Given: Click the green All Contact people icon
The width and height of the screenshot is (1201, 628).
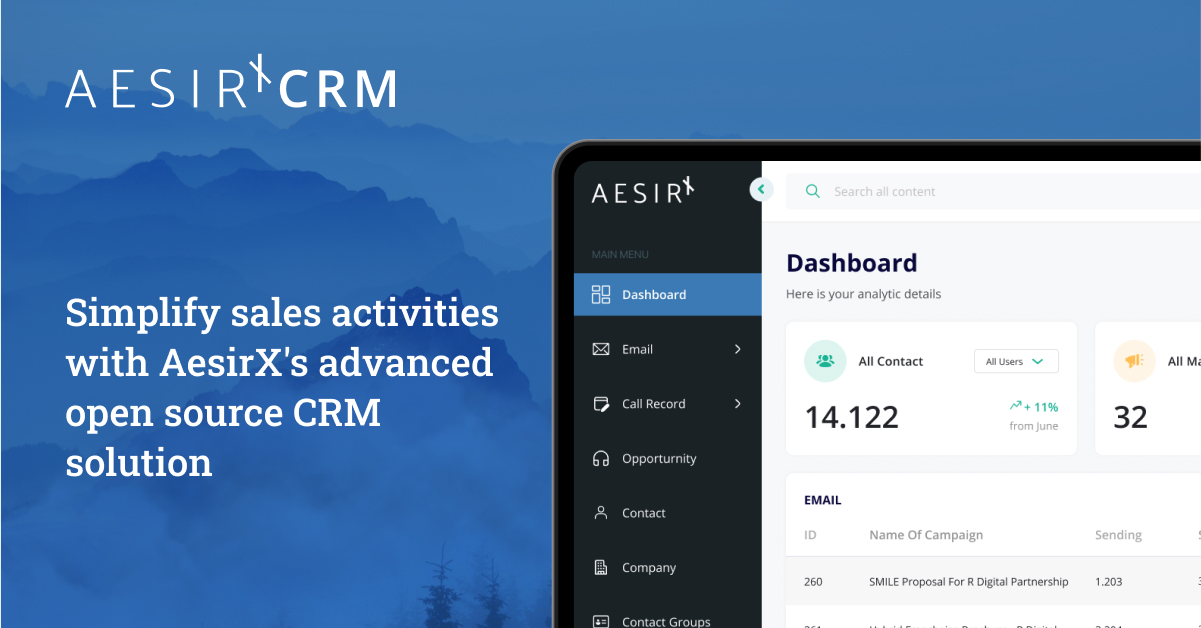Looking at the screenshot, I should point(825,361).
